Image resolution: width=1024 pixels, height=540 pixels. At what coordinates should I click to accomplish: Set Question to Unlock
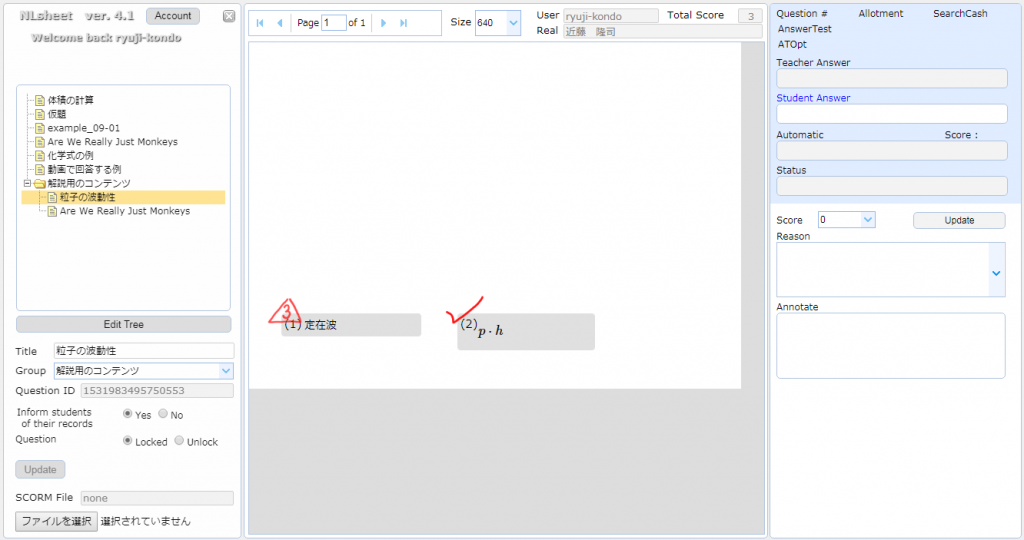[x=179, y=441]
